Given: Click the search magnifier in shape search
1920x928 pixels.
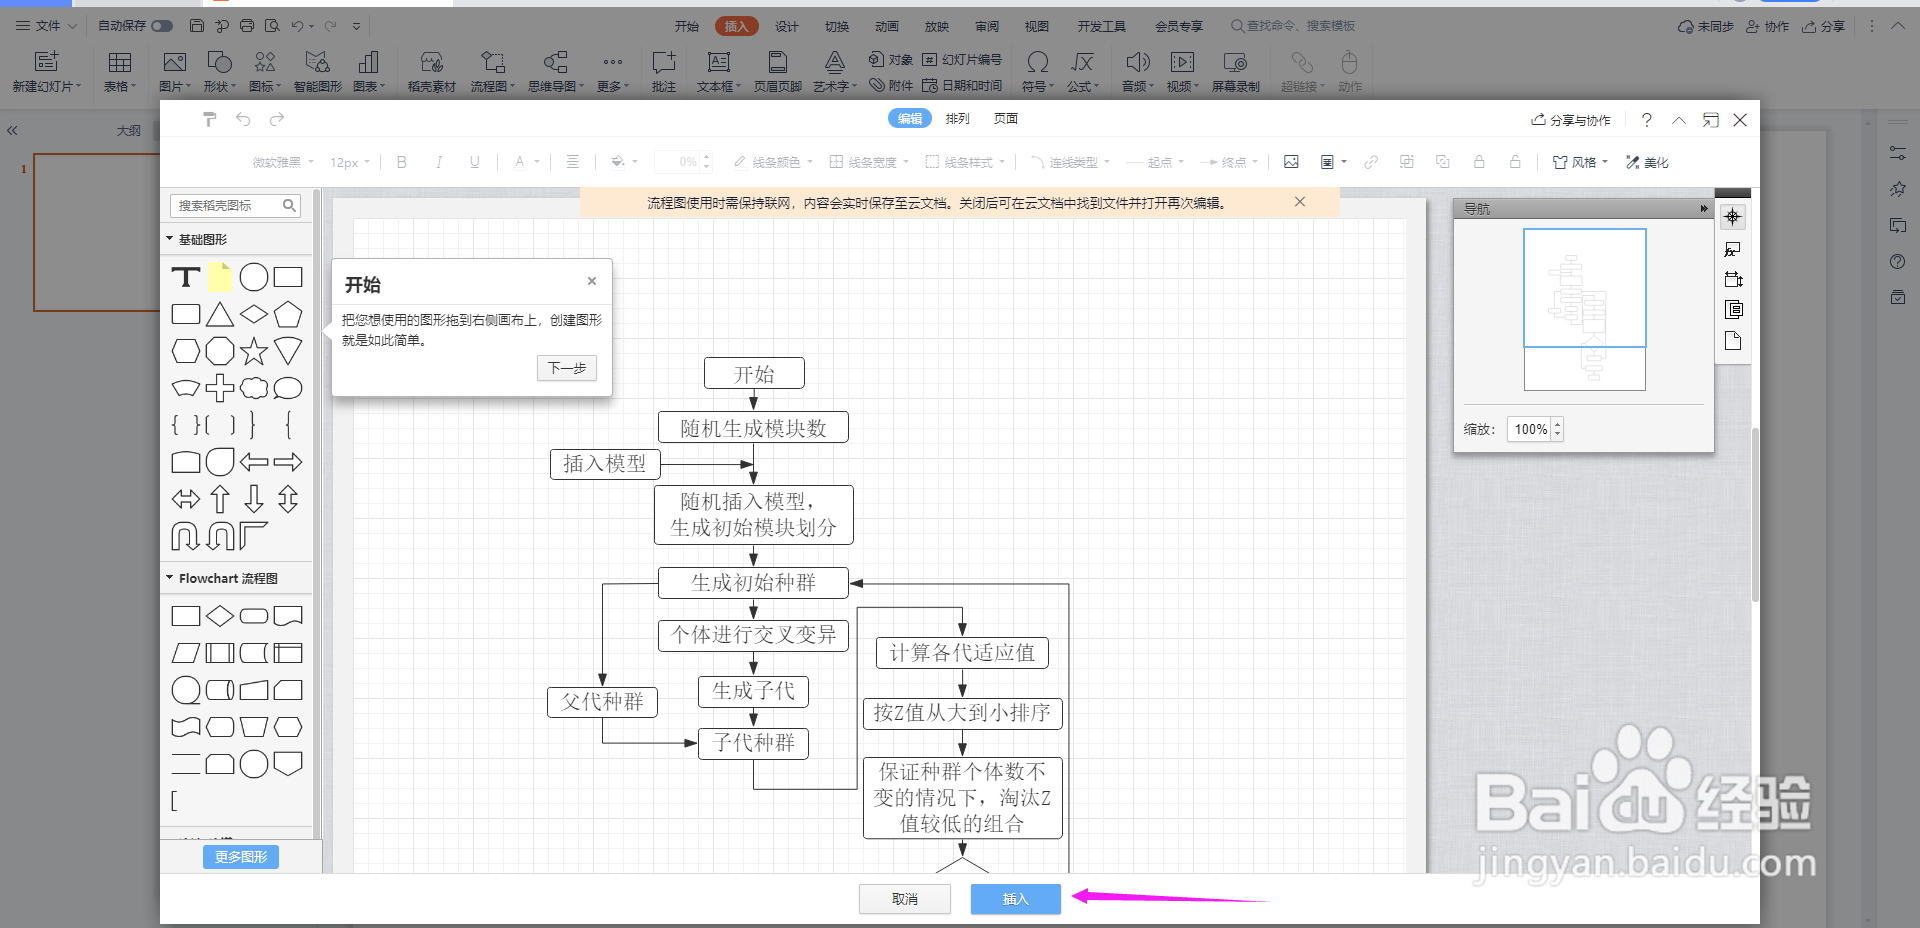Looking at the screenshot, I should click(x=289, y=206).
